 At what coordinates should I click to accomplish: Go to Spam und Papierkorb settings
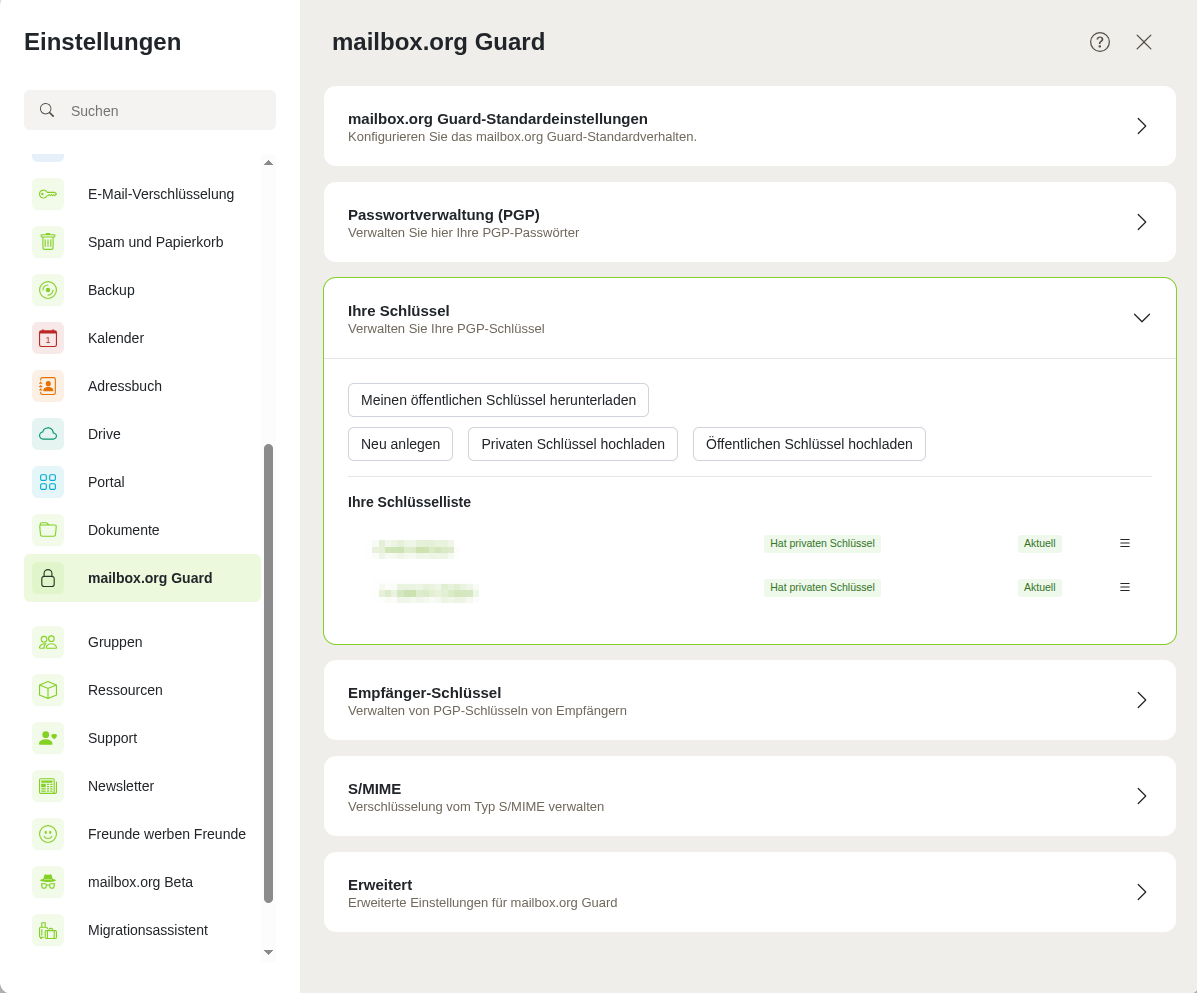[x=143, y=242]
